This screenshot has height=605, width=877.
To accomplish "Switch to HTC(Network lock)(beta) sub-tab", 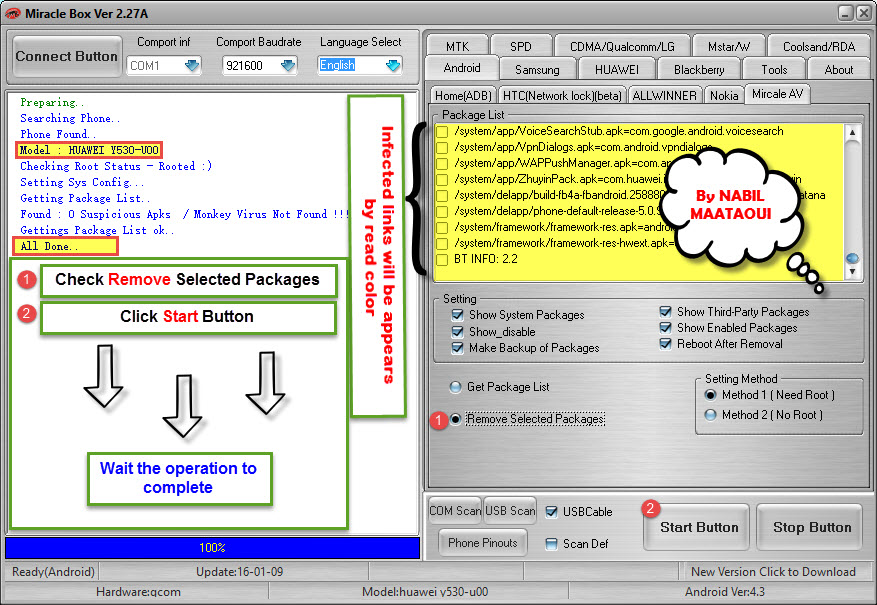I will tap(562, 96).
